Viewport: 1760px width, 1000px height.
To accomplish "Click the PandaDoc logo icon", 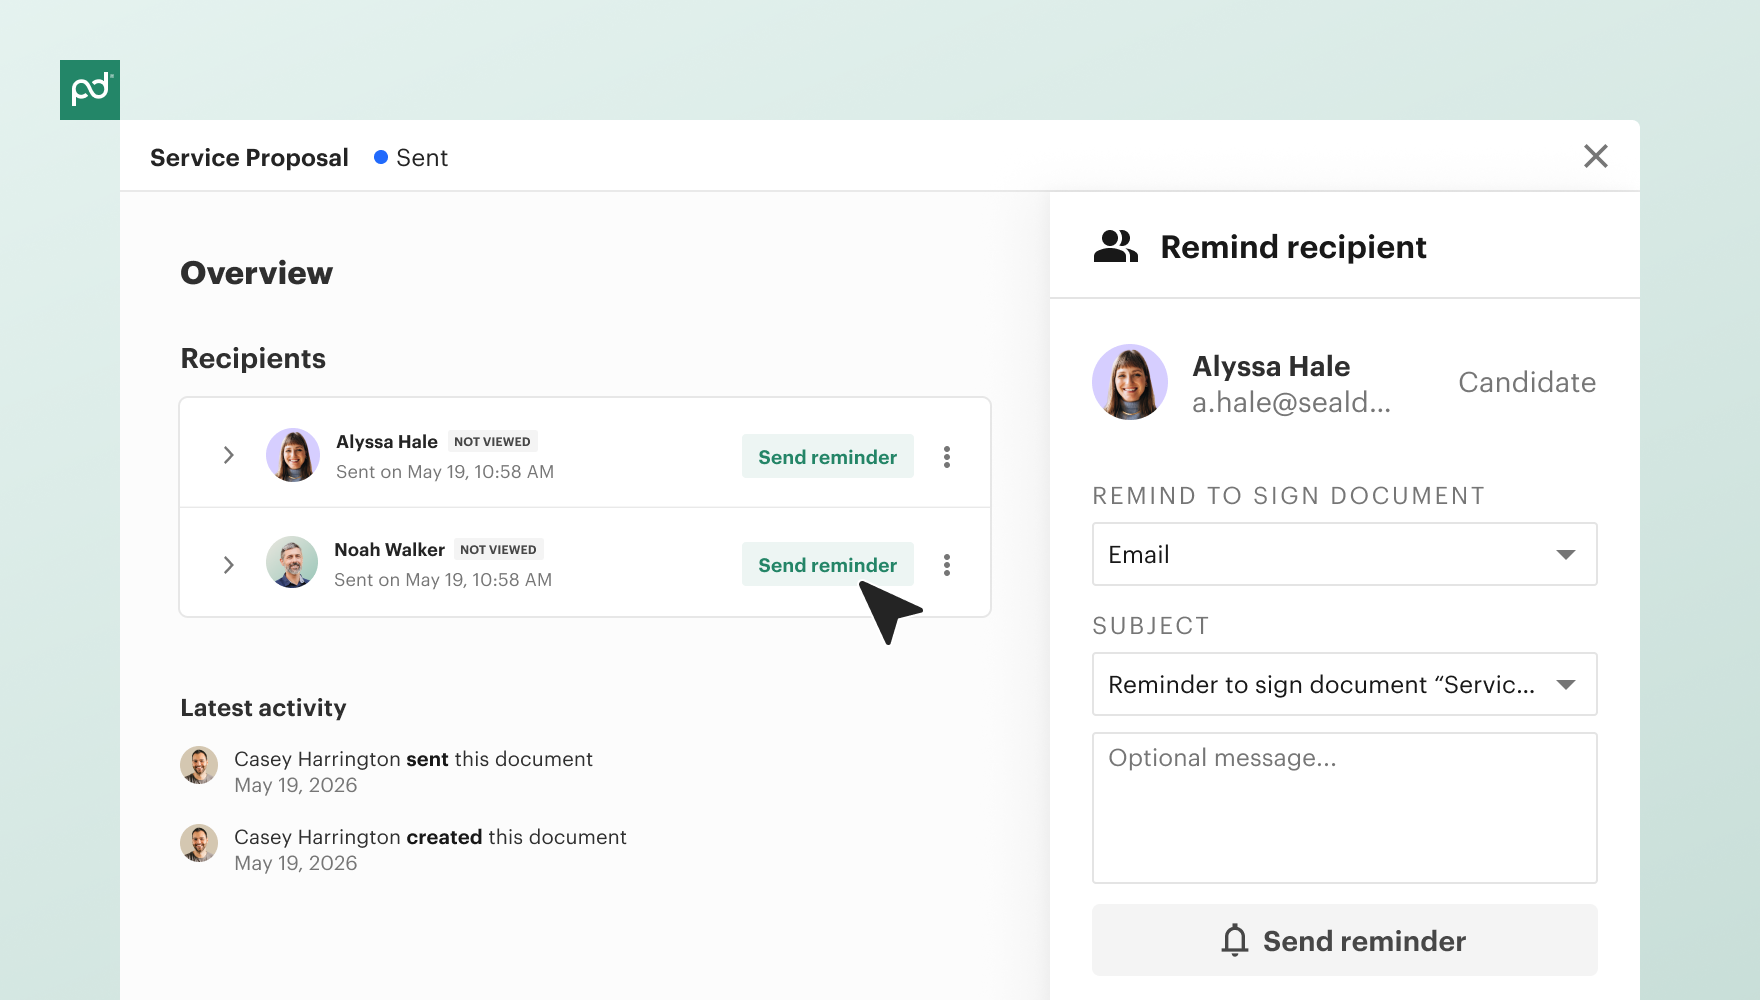I will [90, 90].
